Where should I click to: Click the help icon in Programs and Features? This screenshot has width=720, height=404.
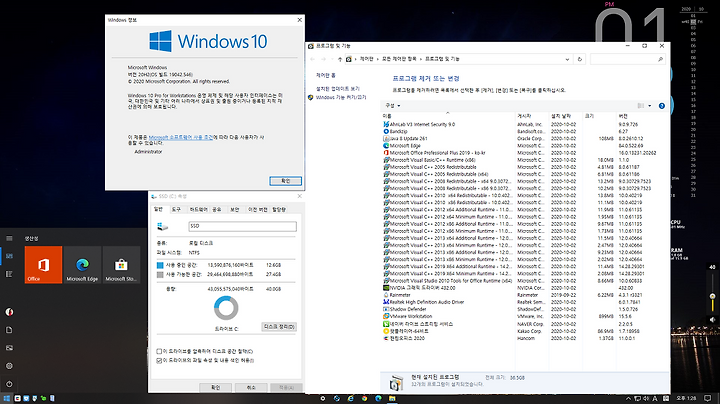[662, 106]
